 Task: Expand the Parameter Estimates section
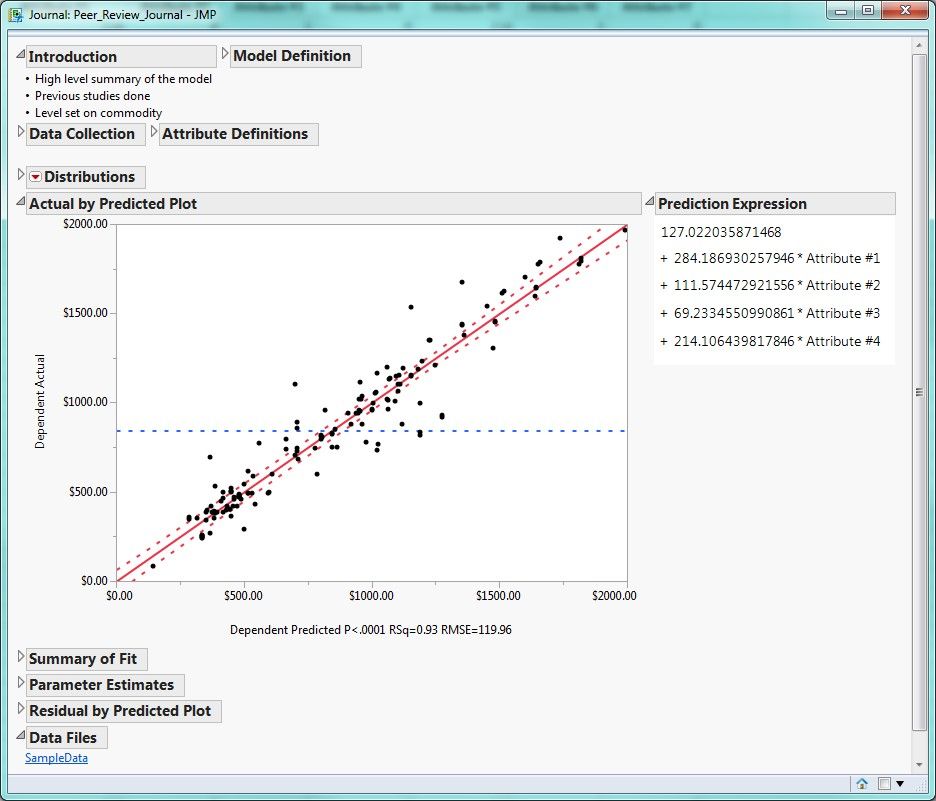[x=21, y=682]
